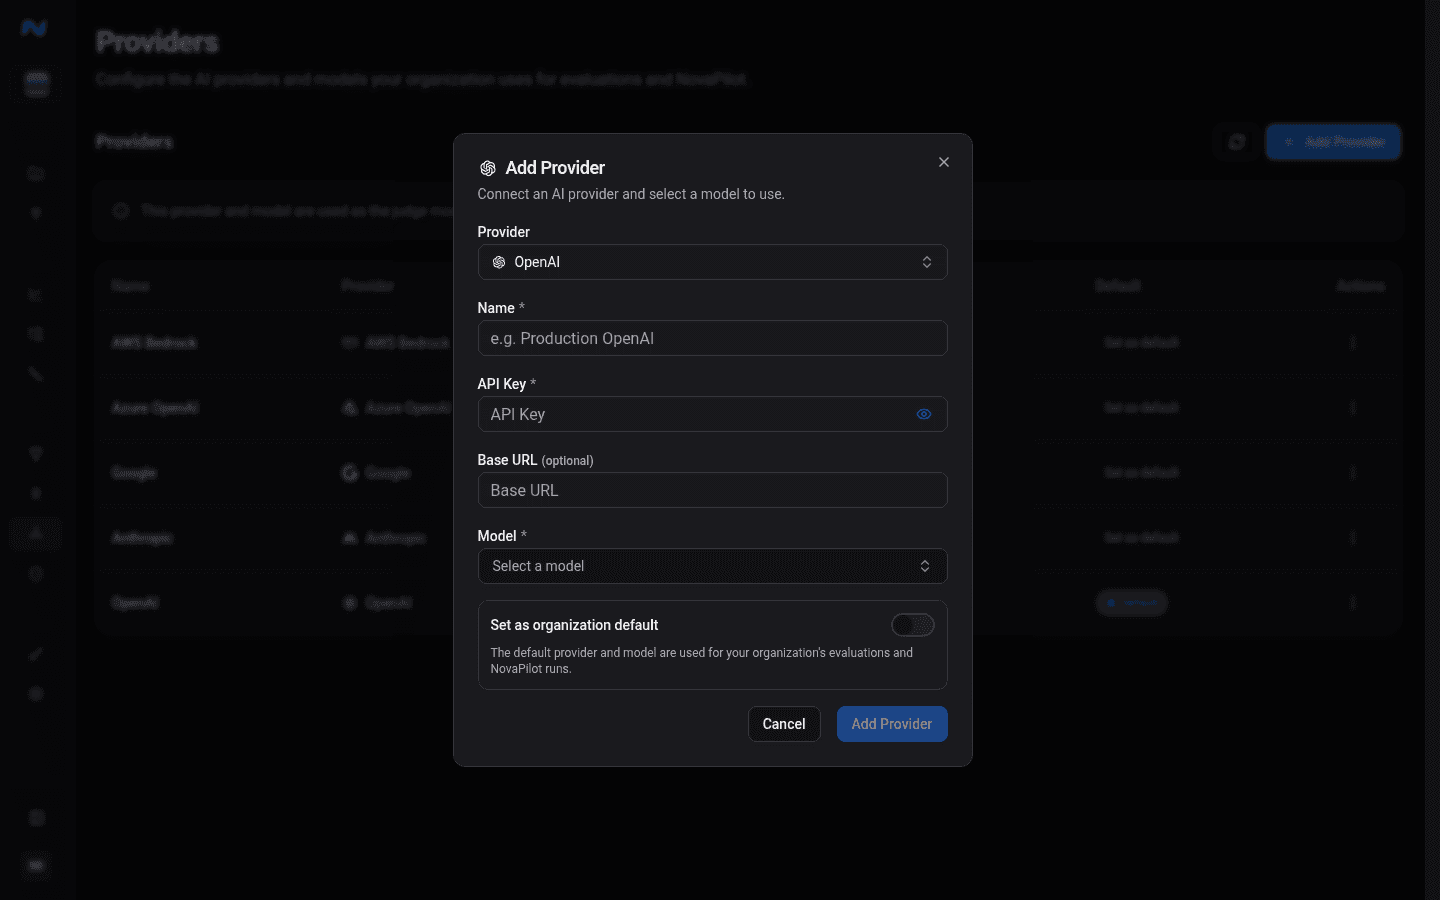
Task: Click the 'Add Provider' dialog heading
Action: [555, 168]
